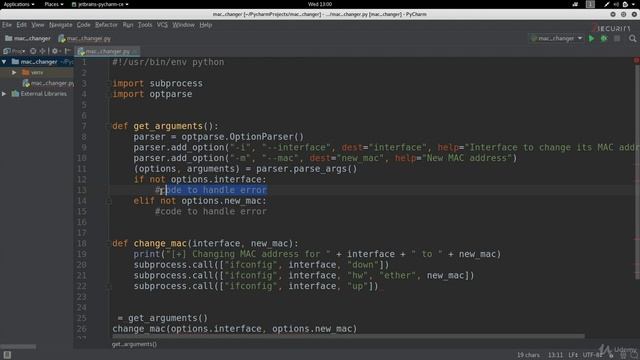Select the External Libraries row

point(37,94)
